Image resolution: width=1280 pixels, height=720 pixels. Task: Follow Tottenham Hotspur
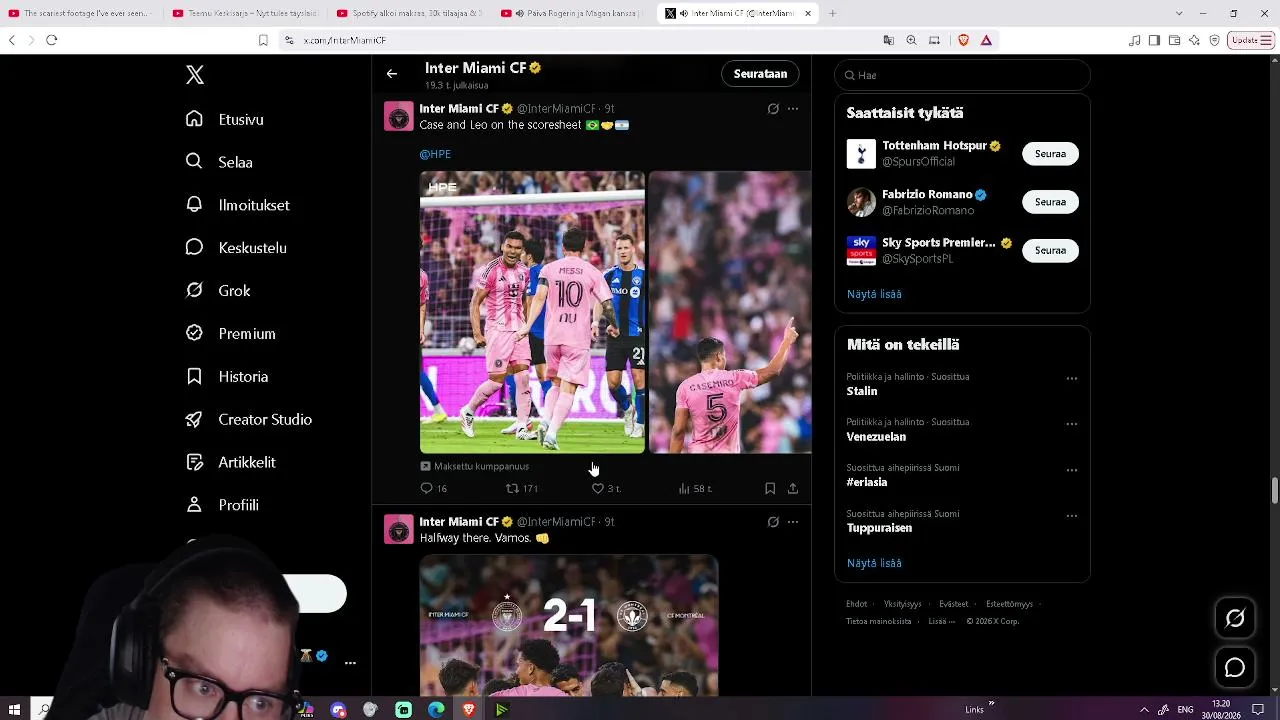(1050, 154)
